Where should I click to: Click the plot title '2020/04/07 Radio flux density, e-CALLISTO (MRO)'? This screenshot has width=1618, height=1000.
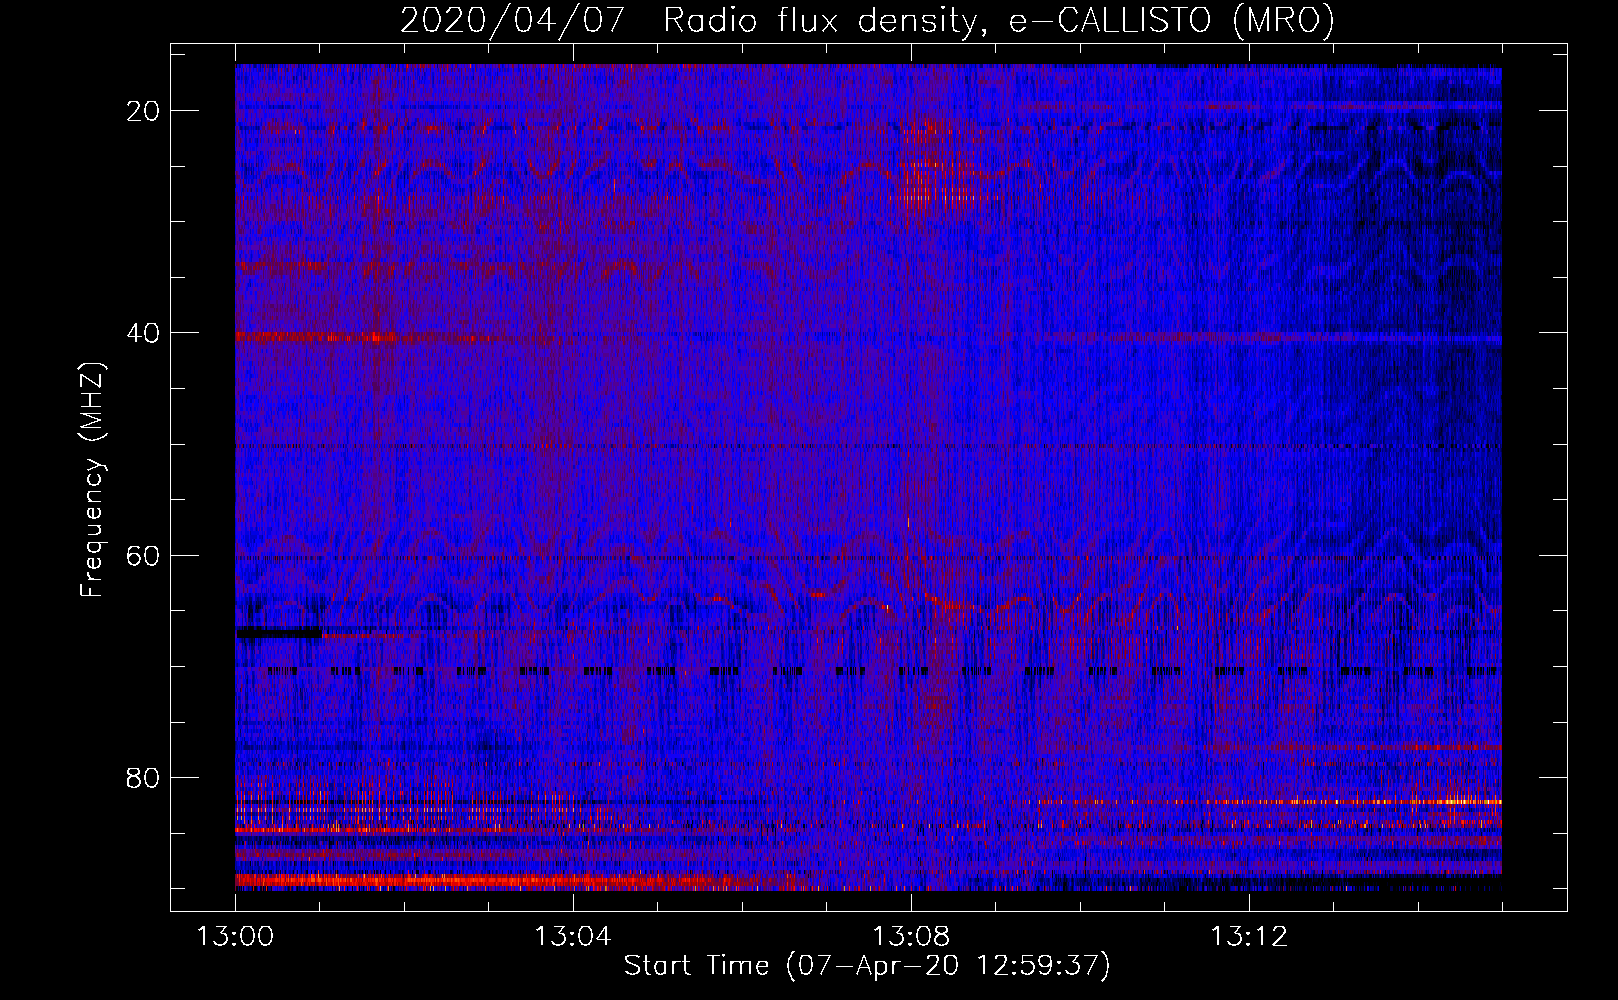(867, 19)
